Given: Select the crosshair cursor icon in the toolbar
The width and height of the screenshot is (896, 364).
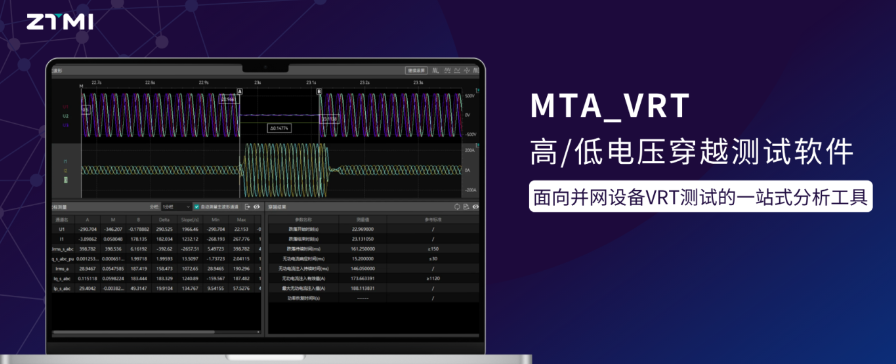Looking at the screenshot, I should [x=467, y=70].
